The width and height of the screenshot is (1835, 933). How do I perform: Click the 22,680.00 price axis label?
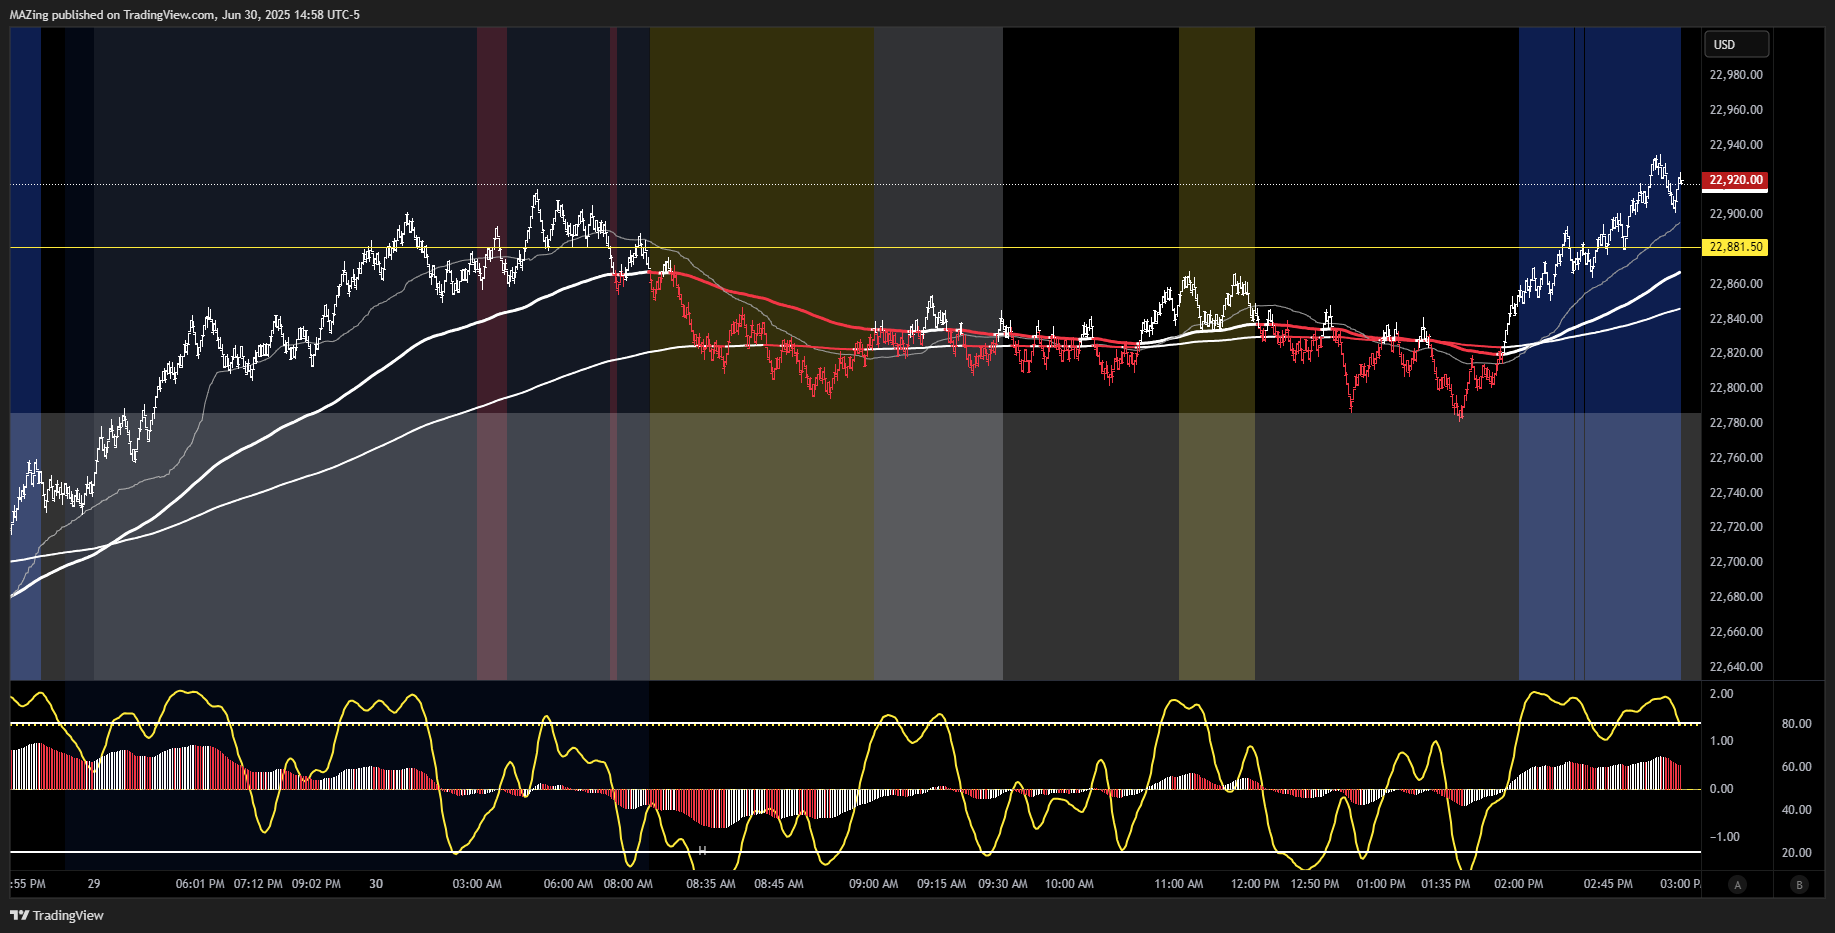point(1736,597)
